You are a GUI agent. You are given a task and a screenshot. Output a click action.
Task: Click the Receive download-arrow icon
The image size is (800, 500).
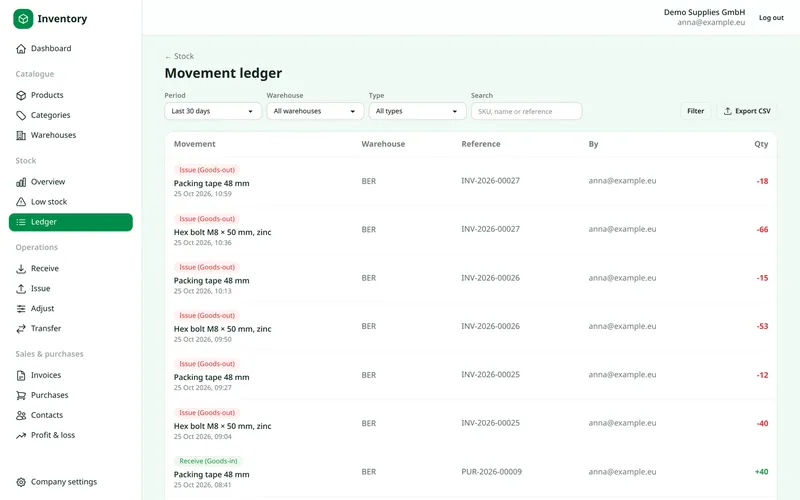pos(21,269)
